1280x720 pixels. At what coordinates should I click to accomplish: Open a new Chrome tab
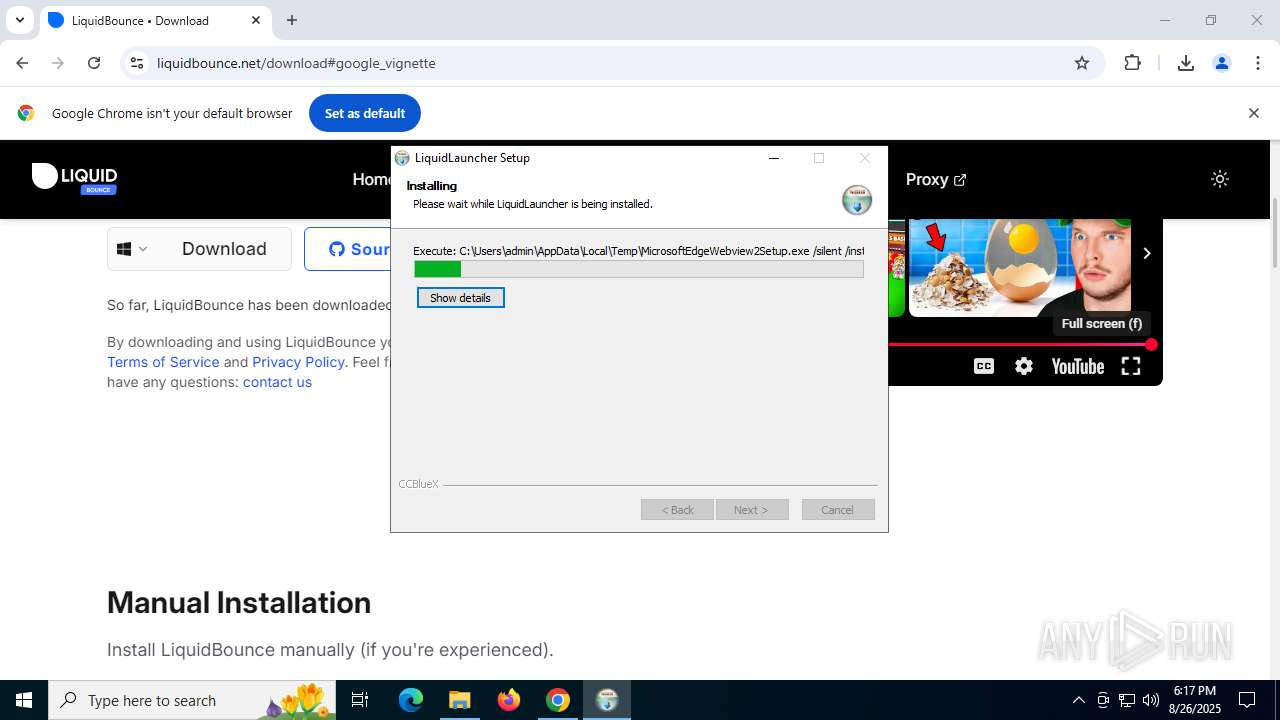[292, 20]
